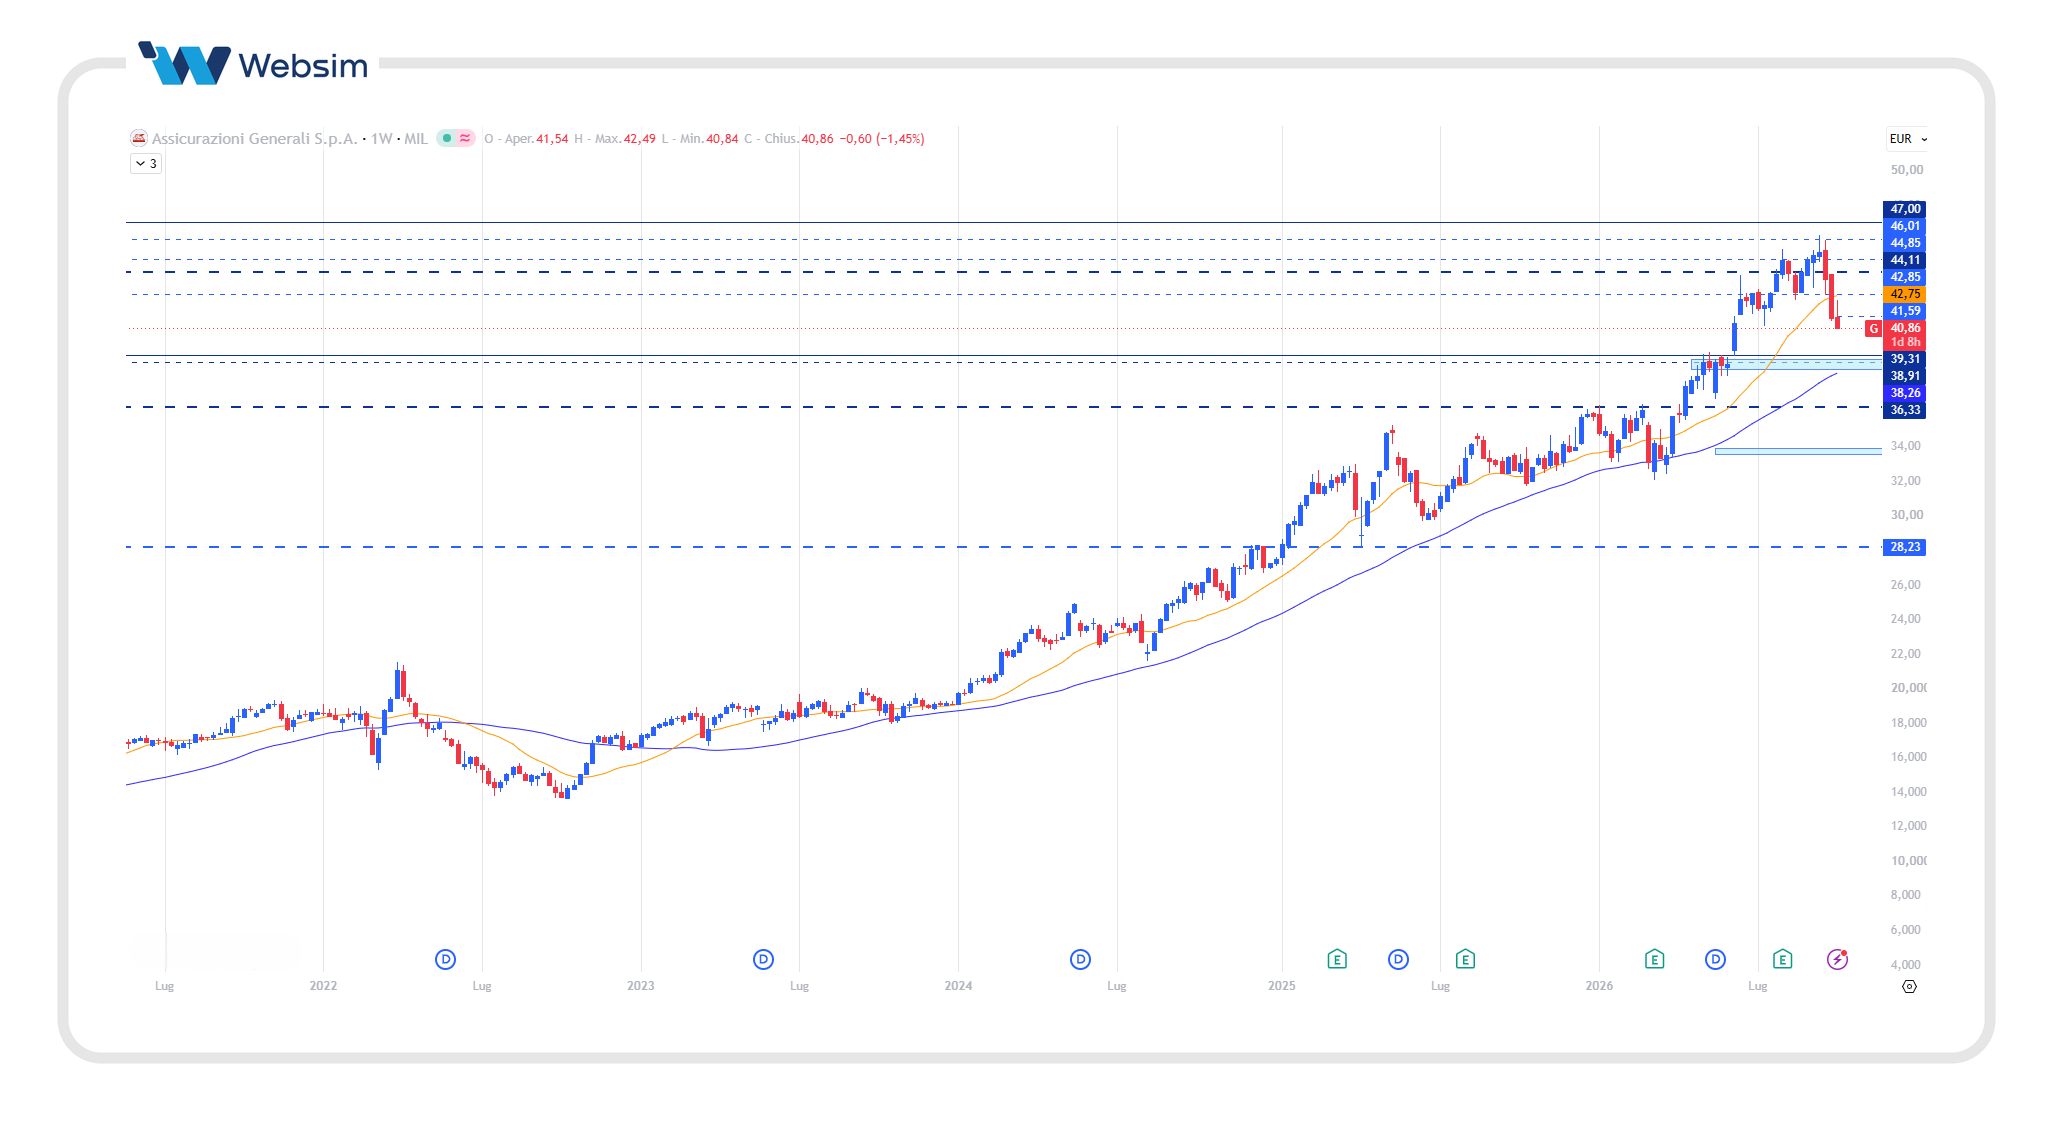Image resolution: width=2053 pixels, height=1121 pixels.
Task: Open the EUR currency dropdown
Action: pos(1908,139)
